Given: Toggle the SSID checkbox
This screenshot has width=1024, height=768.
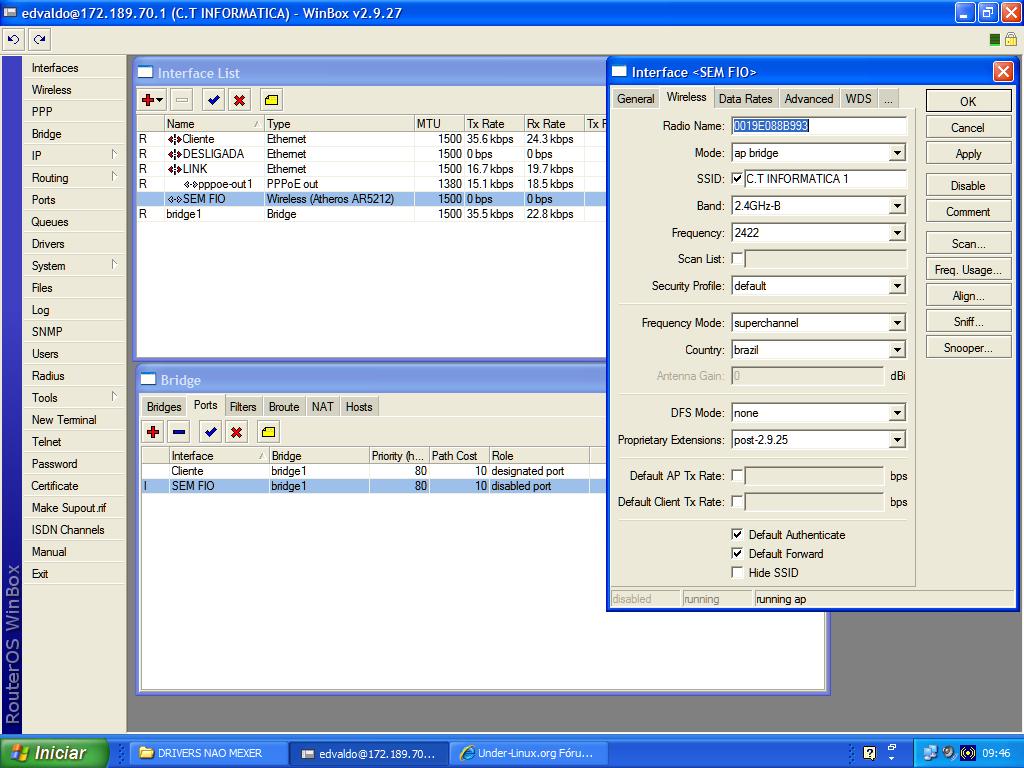Looking at the screenshot, I should coord(737,179).
